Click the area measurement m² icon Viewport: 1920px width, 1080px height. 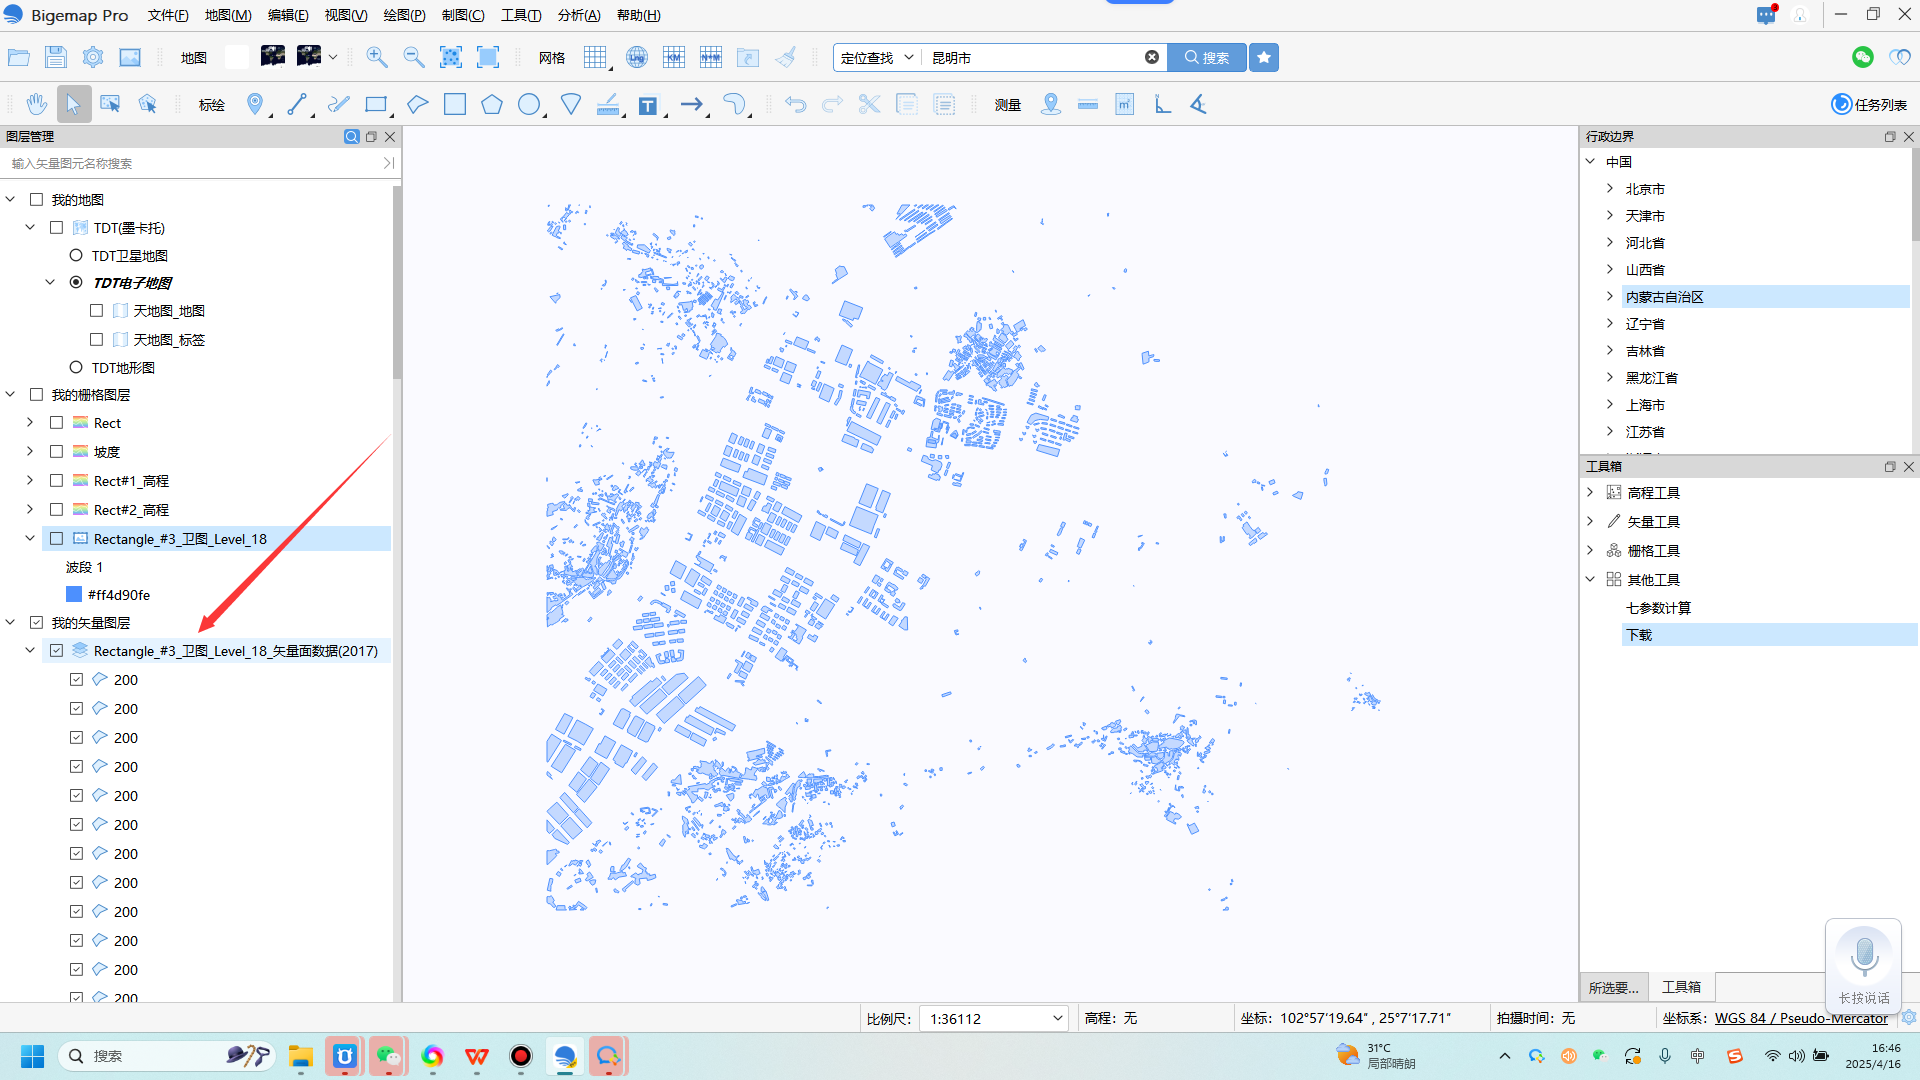tap(1124, 104)
